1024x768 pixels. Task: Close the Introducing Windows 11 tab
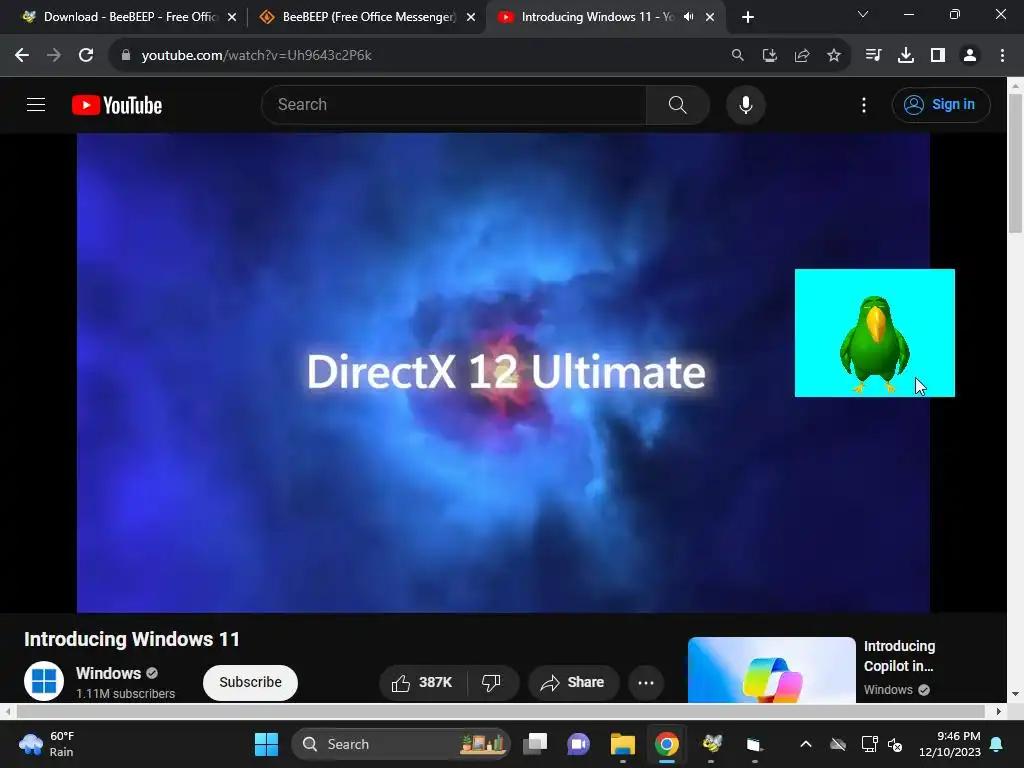click(x=709, y=18)
